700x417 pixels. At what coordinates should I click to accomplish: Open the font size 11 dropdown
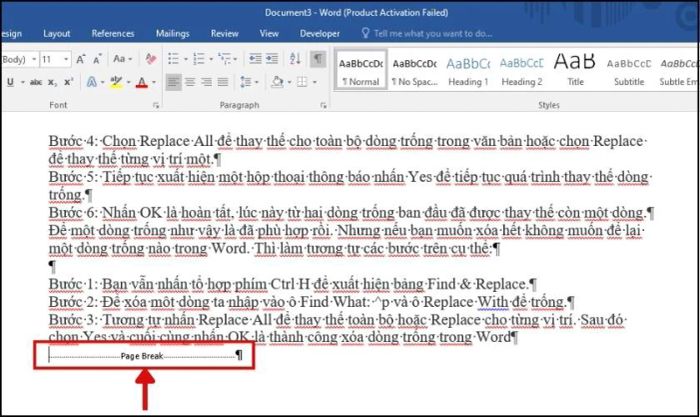[66, 59]
